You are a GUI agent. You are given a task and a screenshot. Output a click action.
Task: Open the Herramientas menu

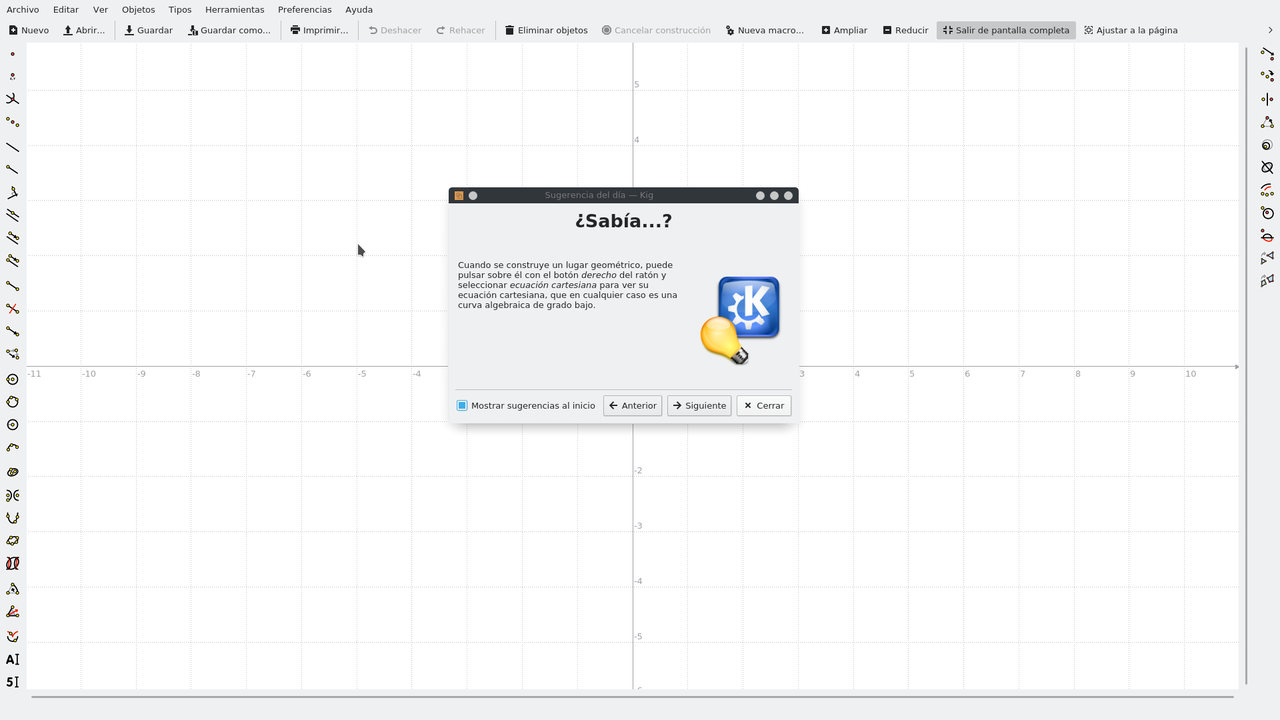point(234,9)
